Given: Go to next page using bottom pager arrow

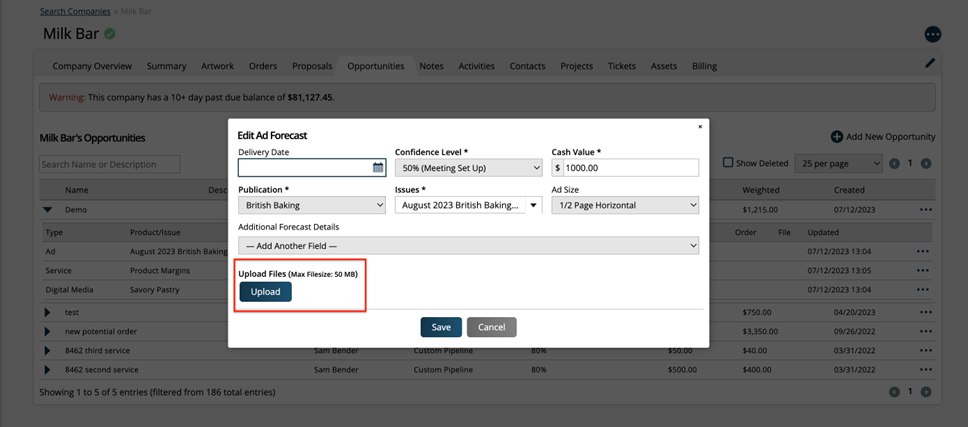Looking at the screenshot, I should pyautogui.click(x=926, y=392).
